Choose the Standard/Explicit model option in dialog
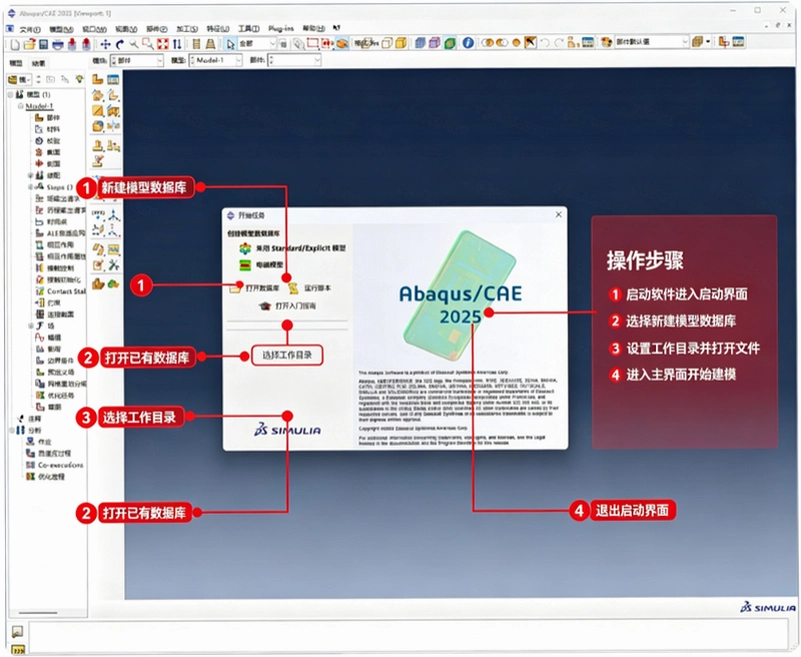The height and width of the screenshot is (657, 801). [x=293, y=249]
